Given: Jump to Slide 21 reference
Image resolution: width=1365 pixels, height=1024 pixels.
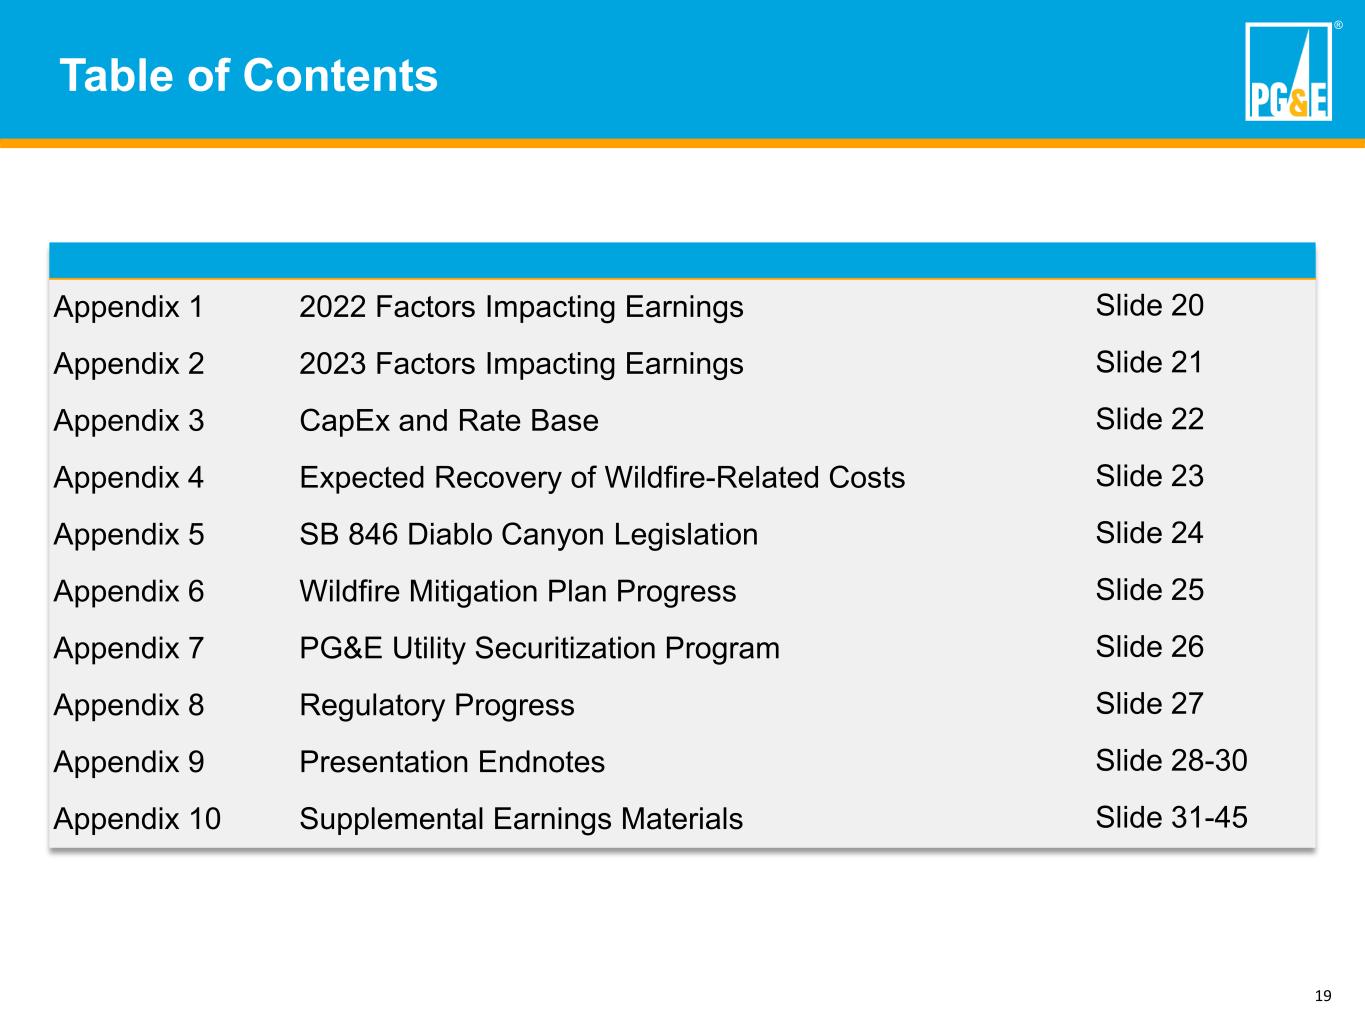Looking at the screenshot, I should tap(1149, 362).
